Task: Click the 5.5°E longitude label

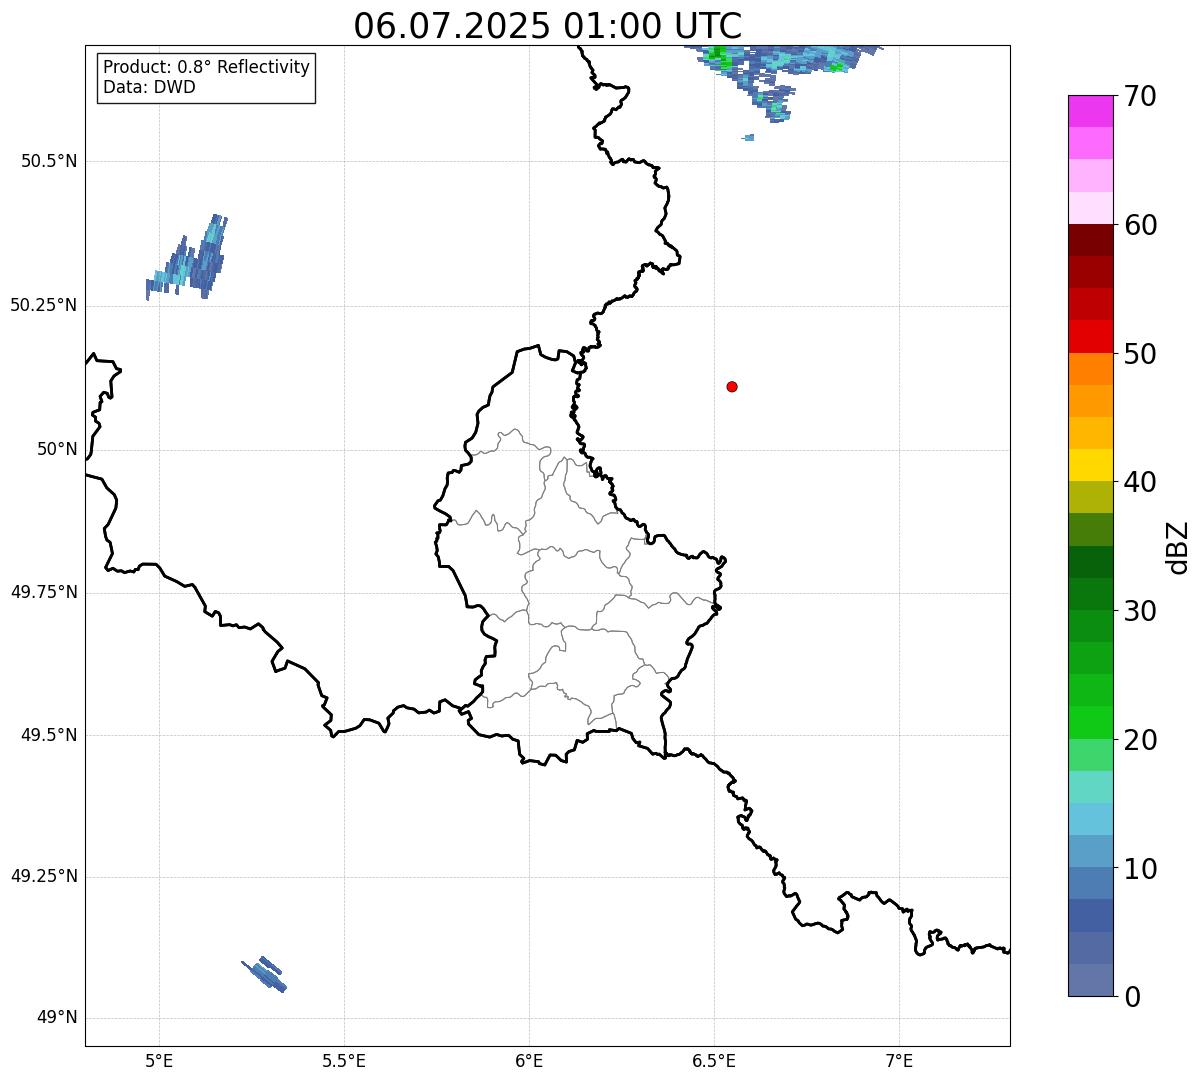Action: pos(344,1060)
